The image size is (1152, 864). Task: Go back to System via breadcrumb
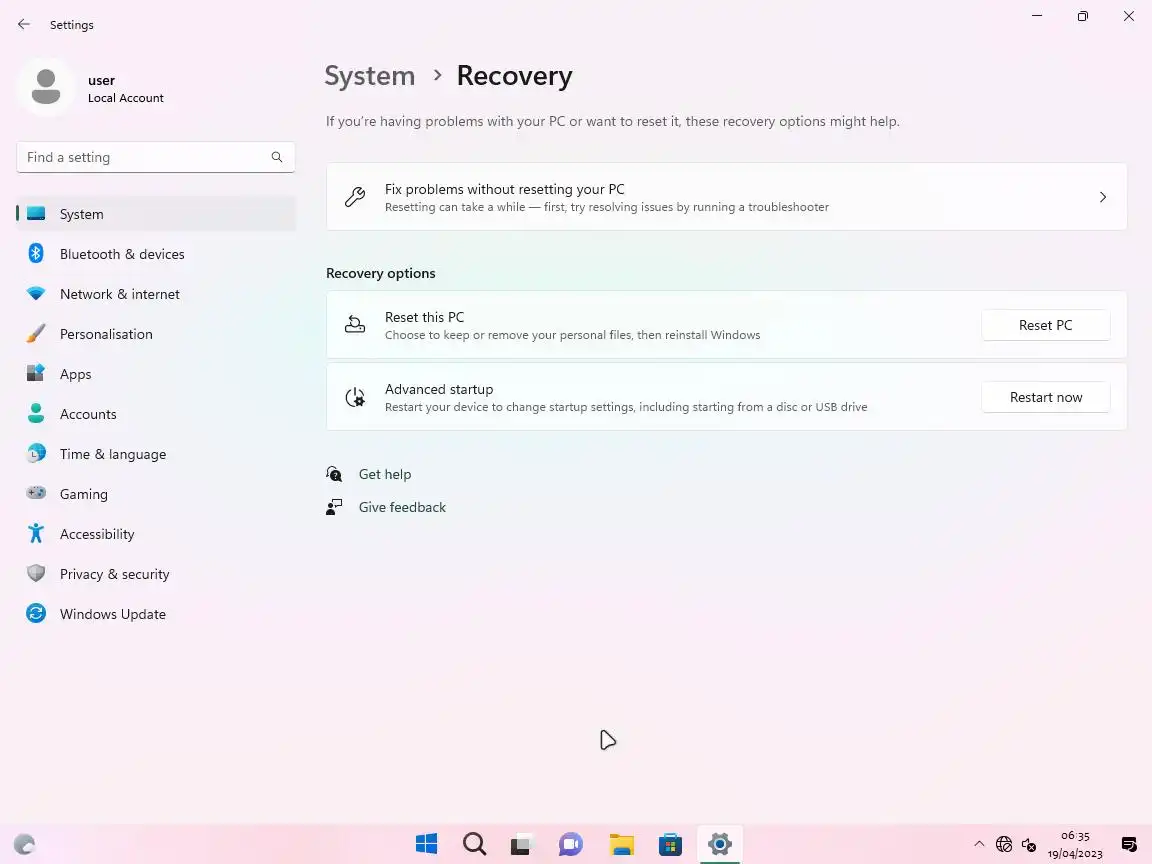[370, 76]
